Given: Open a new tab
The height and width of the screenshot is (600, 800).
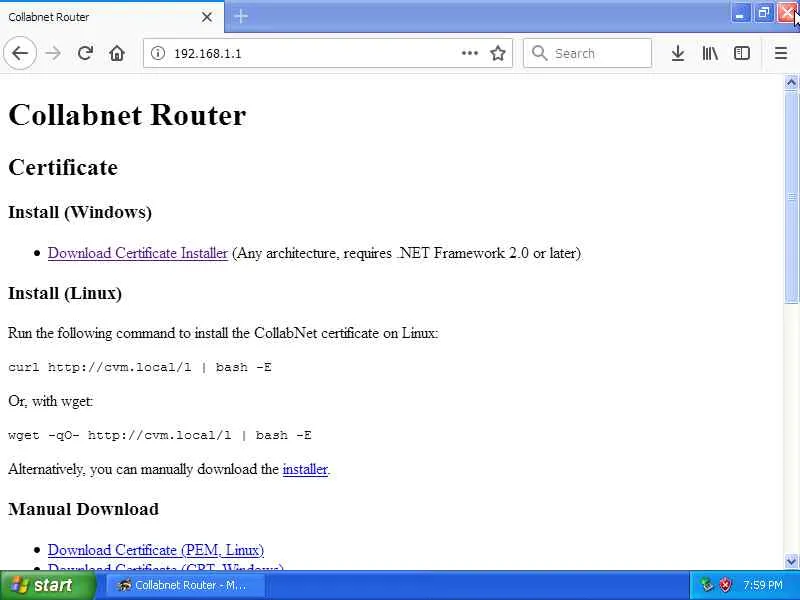Looking at the screenshot, I should pos(241,16).
